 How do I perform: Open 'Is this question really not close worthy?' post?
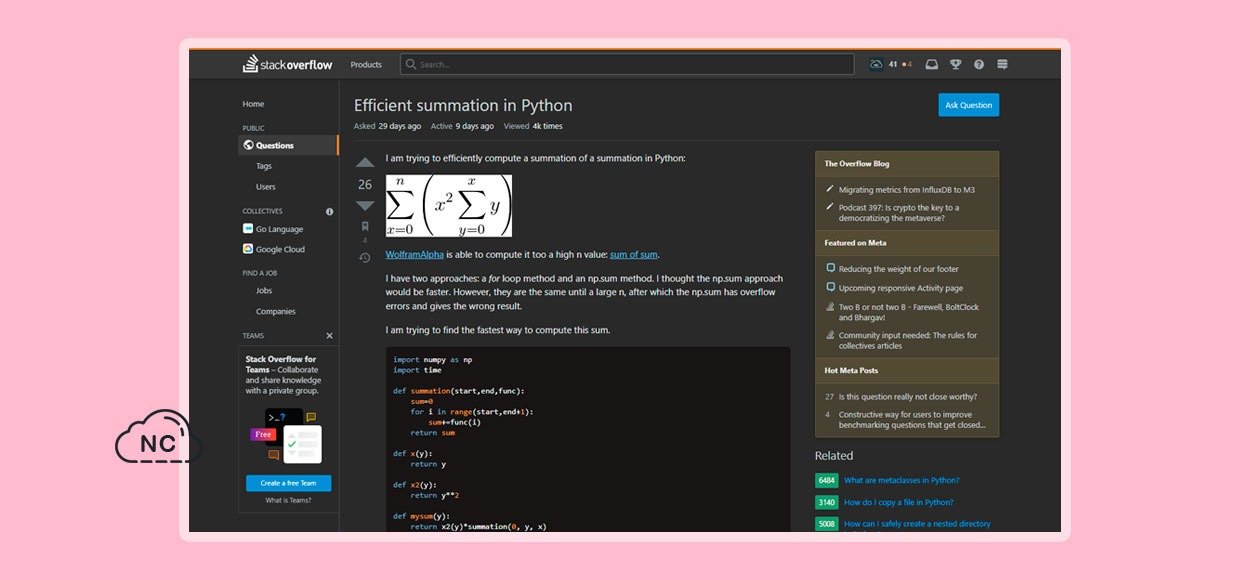coord(908,397)
